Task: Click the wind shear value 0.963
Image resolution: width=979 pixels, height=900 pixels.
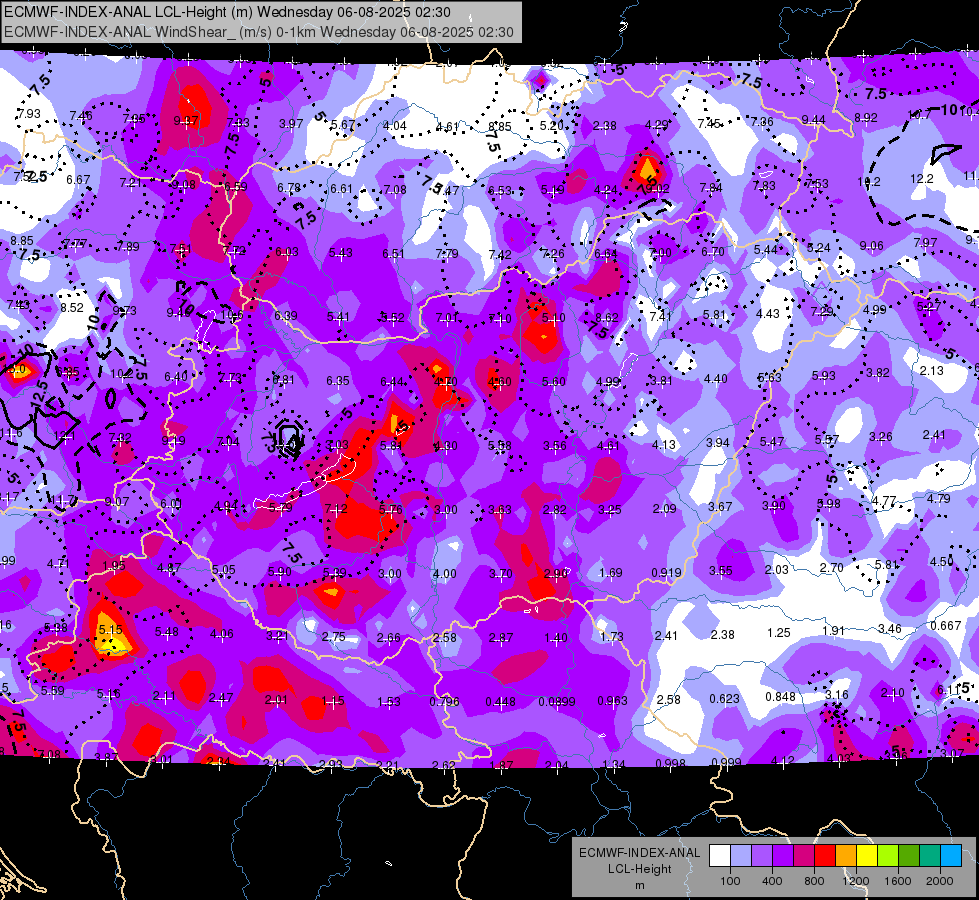Action: click(612, 701)
